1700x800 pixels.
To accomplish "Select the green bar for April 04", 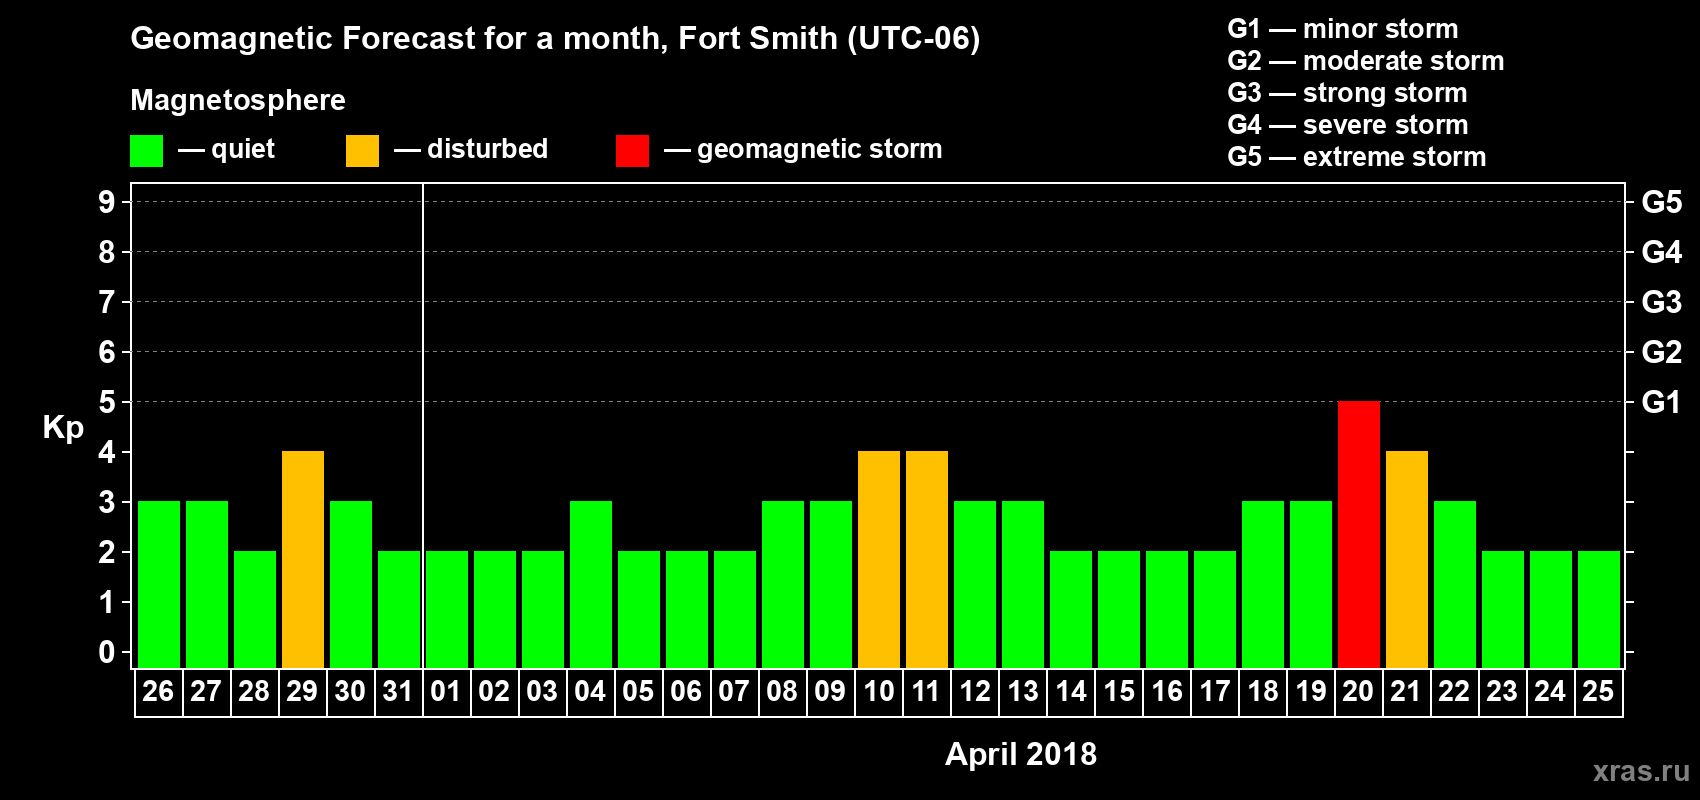I will click(591, 585).
